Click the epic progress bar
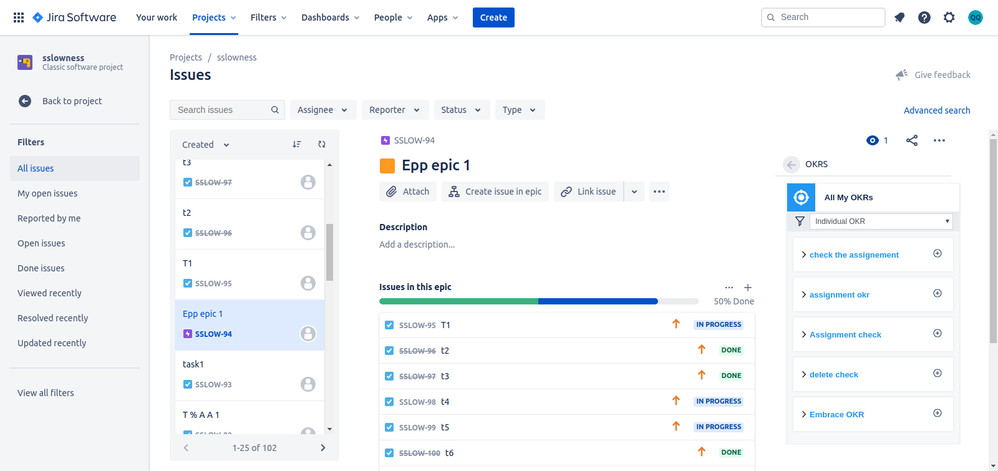Image resolution: width=998 pixels, height=471 pixels. (x=538, y=301)
